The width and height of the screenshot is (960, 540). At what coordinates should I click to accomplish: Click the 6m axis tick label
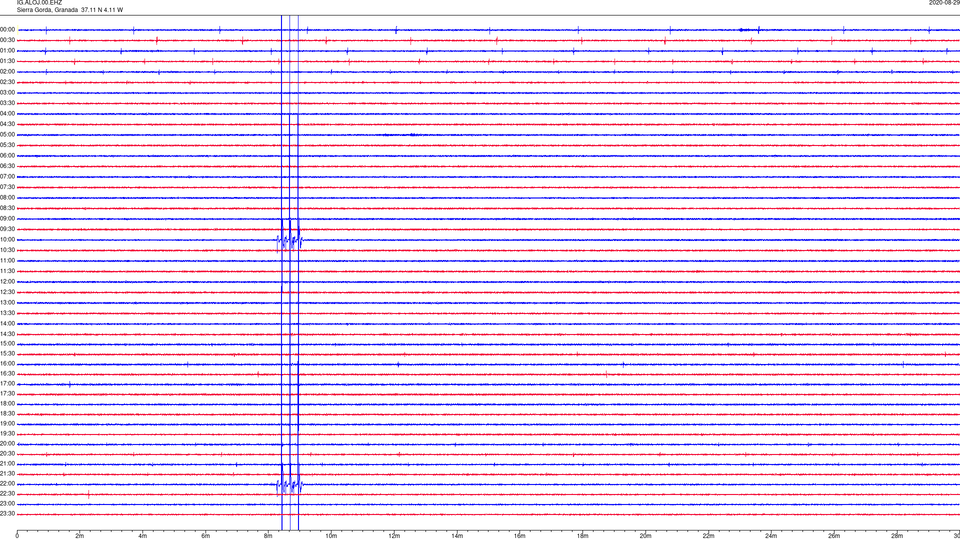click(x=206, y=536)
